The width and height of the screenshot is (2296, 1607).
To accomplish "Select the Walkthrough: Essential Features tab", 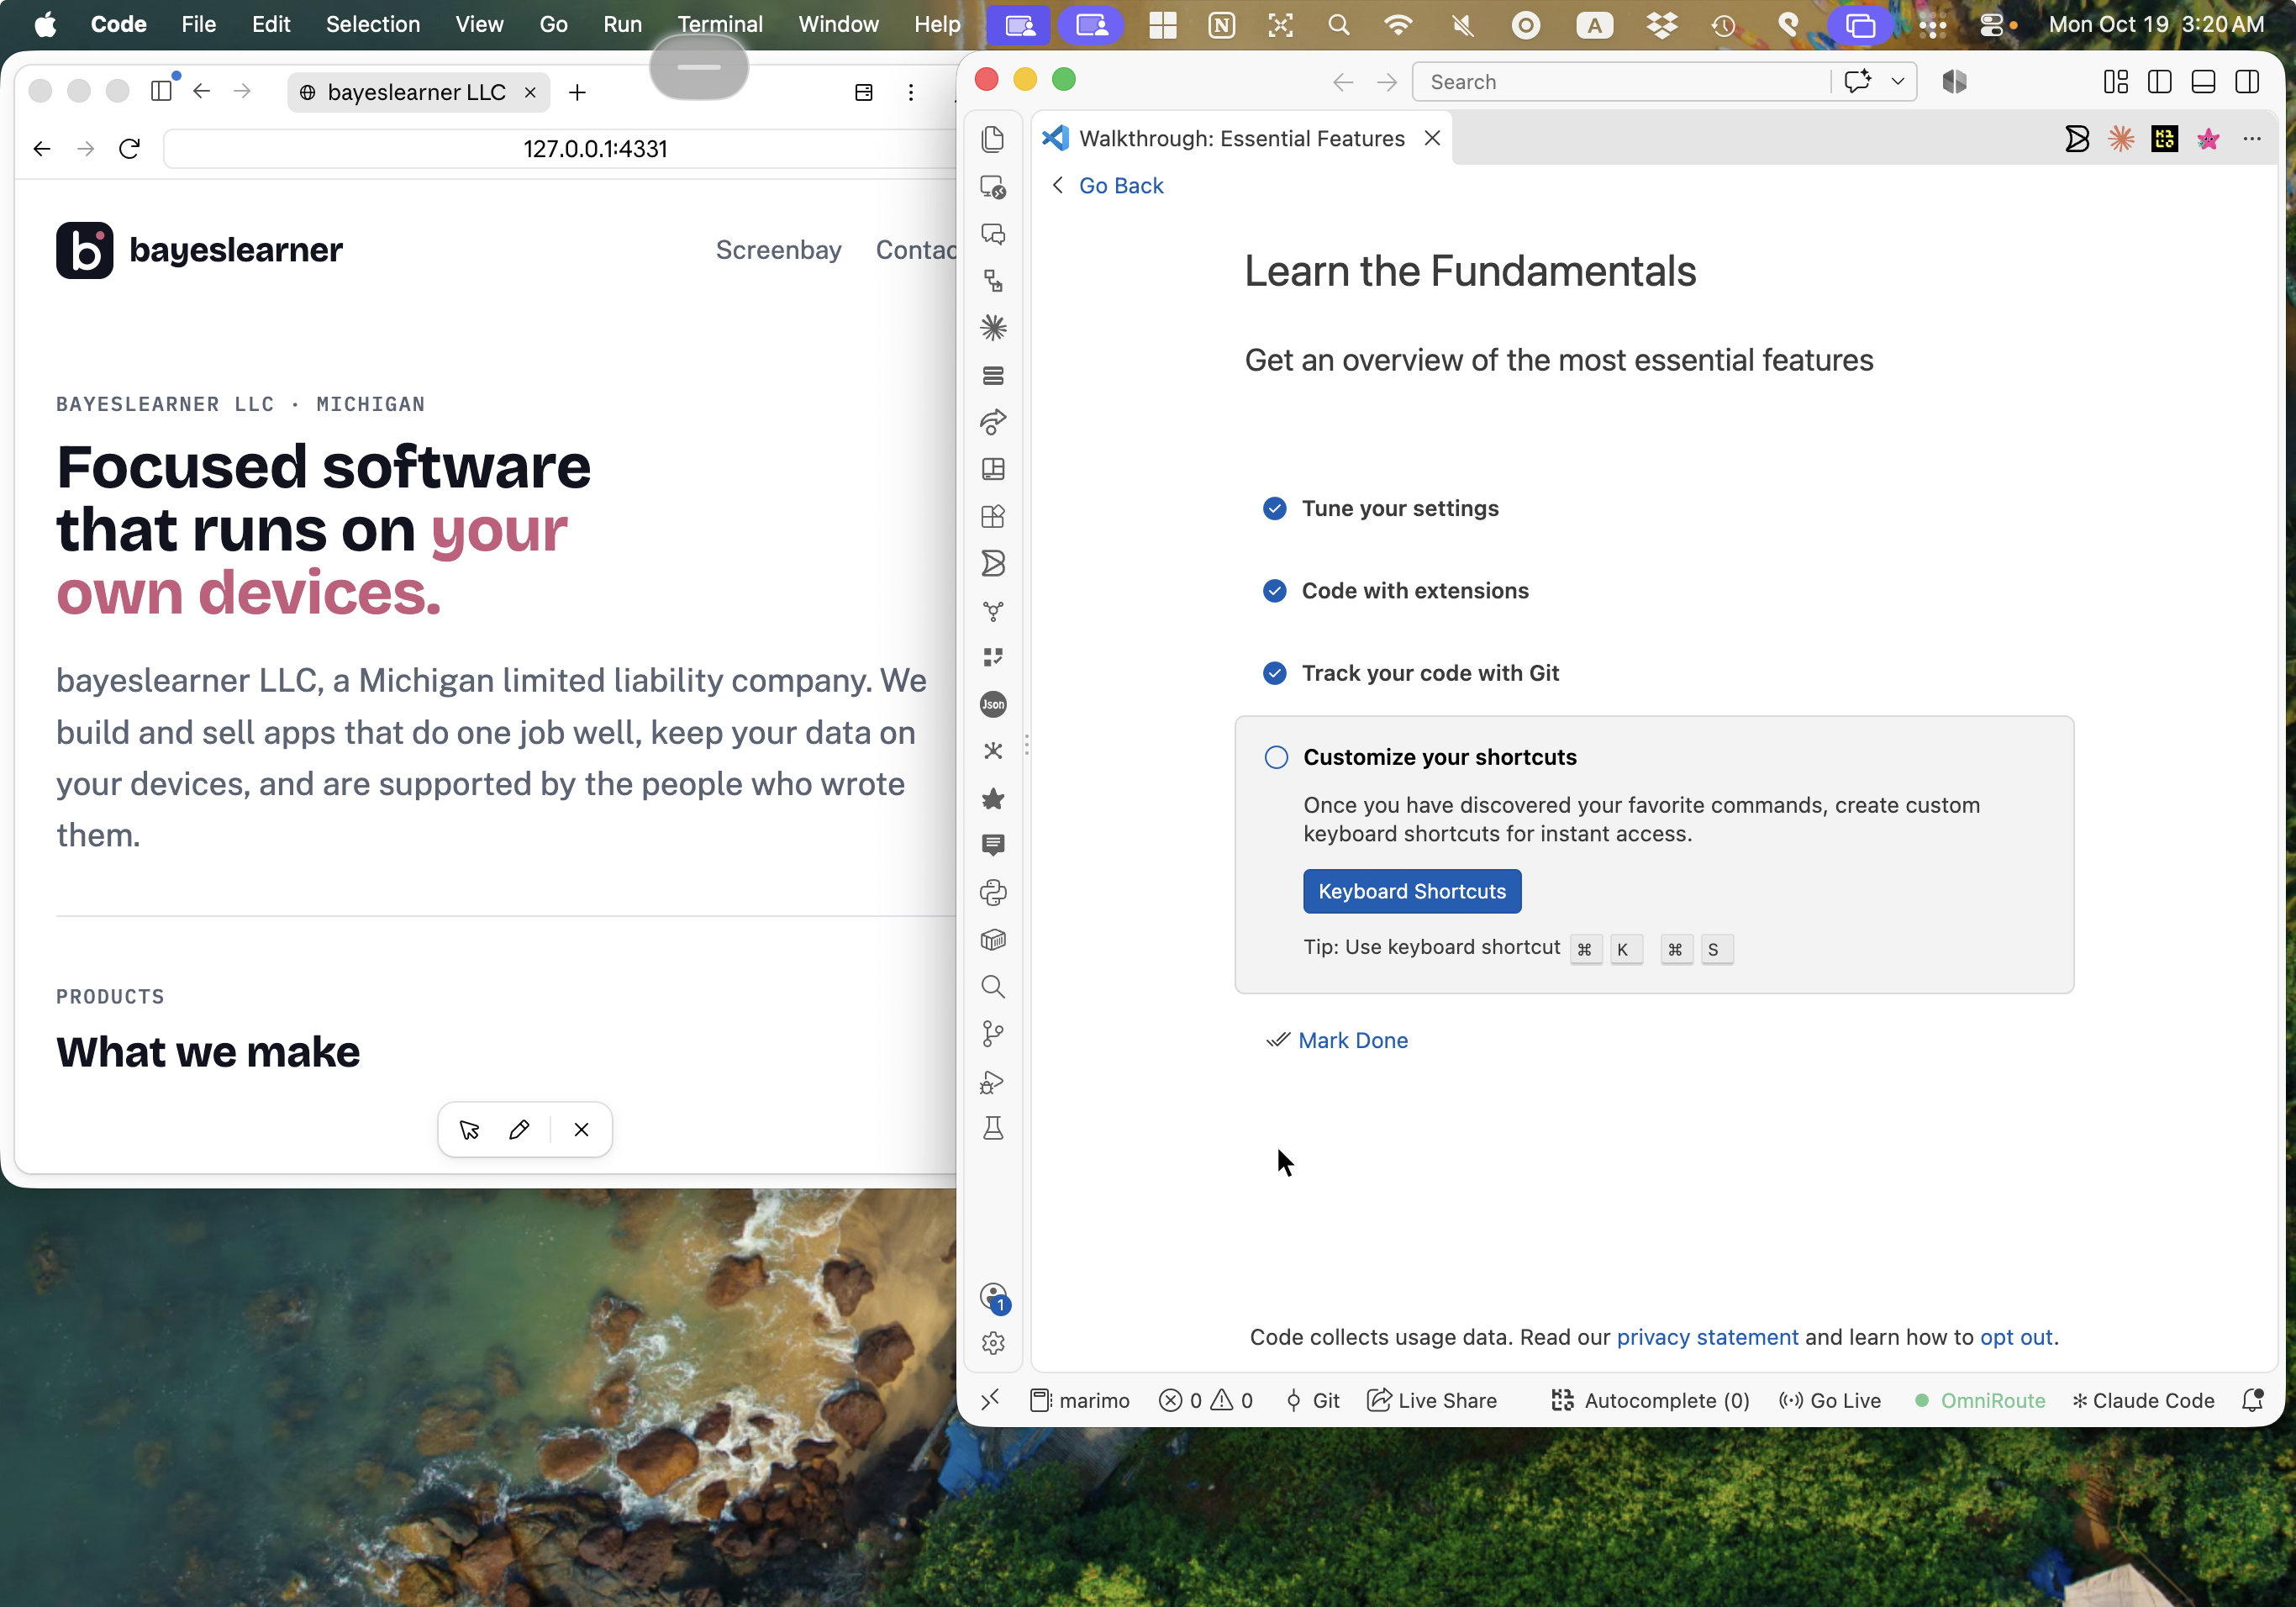I will pyautogui.click(x=1241, y=139).
